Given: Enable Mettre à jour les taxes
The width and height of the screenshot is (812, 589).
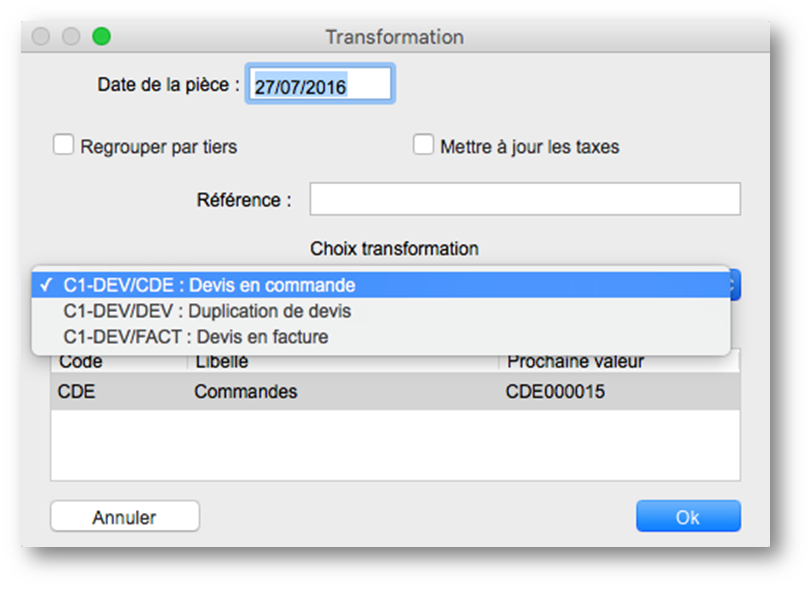Looking at the screenshot, I should 423,146.
